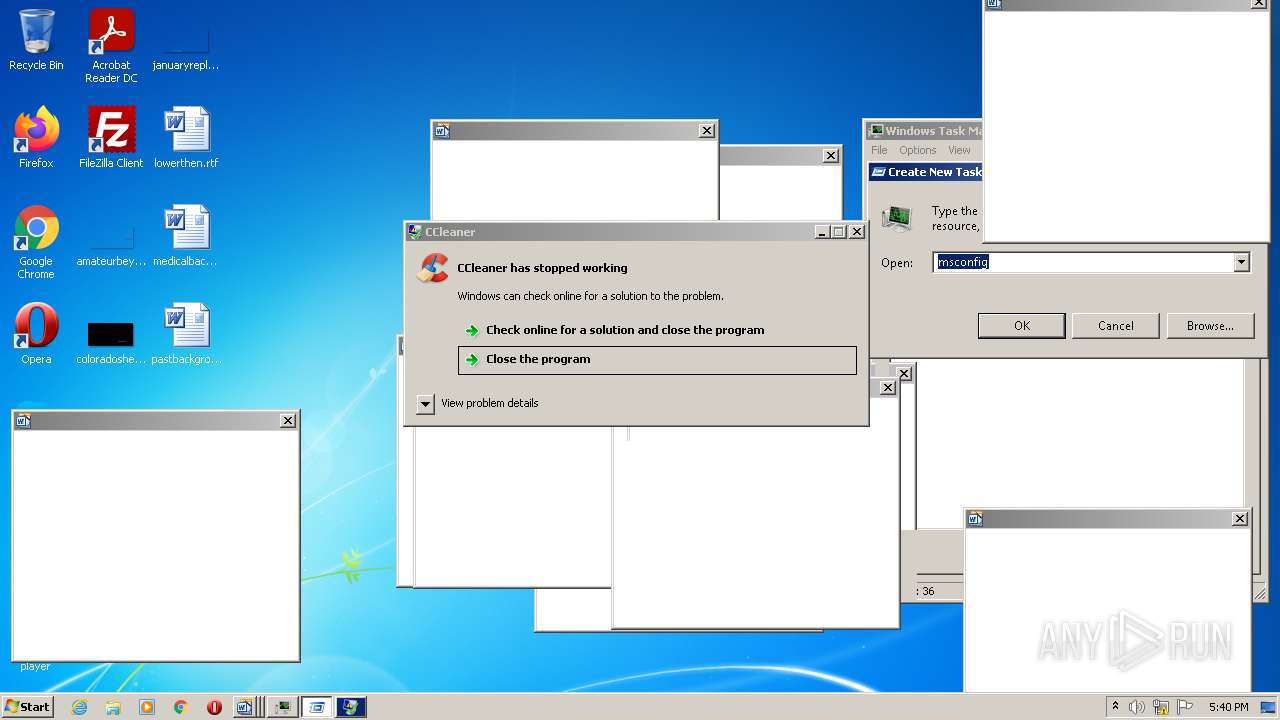Select medicalbac... document icon

coord(186,237)
